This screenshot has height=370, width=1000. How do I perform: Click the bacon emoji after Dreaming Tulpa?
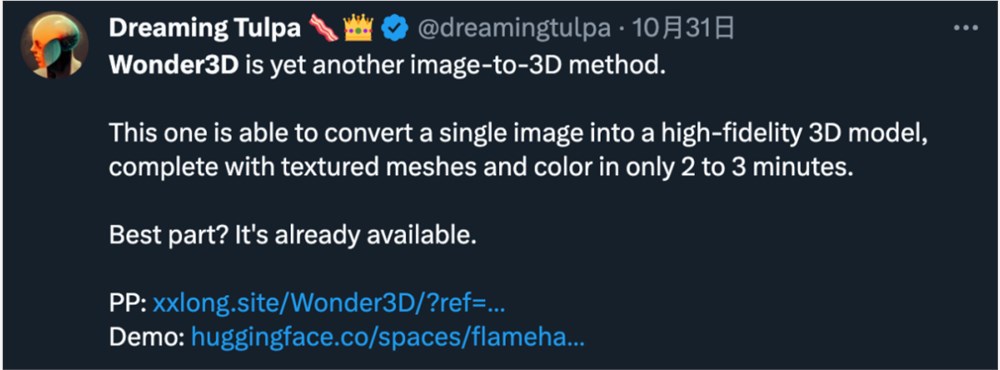click(324, 27)
